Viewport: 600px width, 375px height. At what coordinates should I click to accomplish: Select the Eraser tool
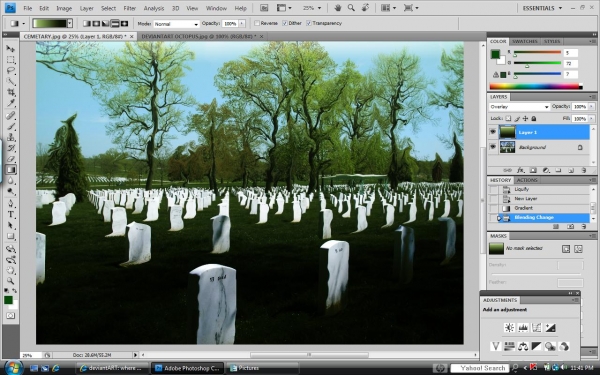coord(11,159)
